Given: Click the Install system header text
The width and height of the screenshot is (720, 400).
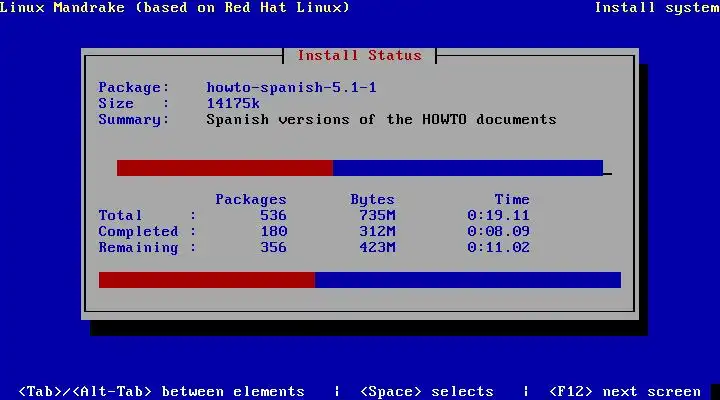Looking at the screenshot, I should [x=657, y=7].
